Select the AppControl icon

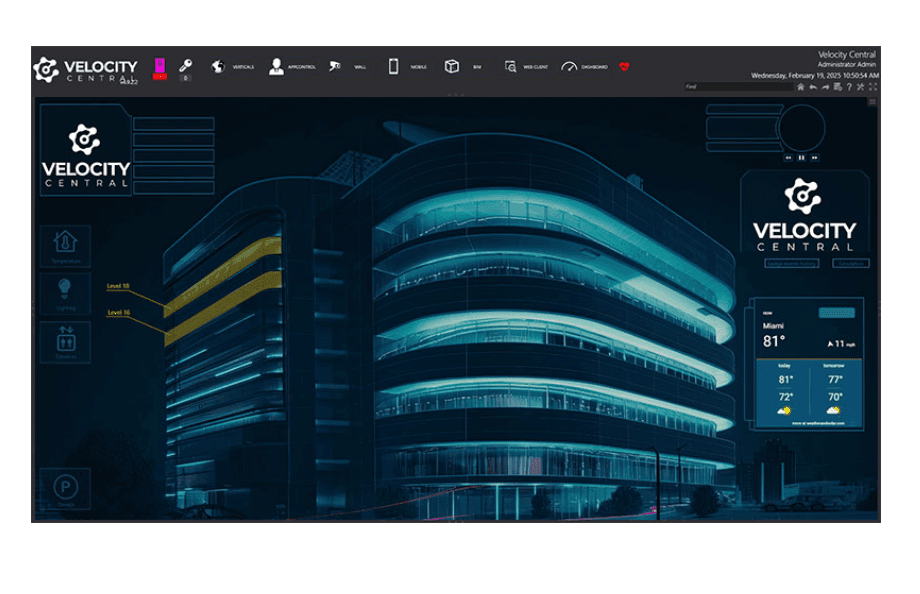275,66
